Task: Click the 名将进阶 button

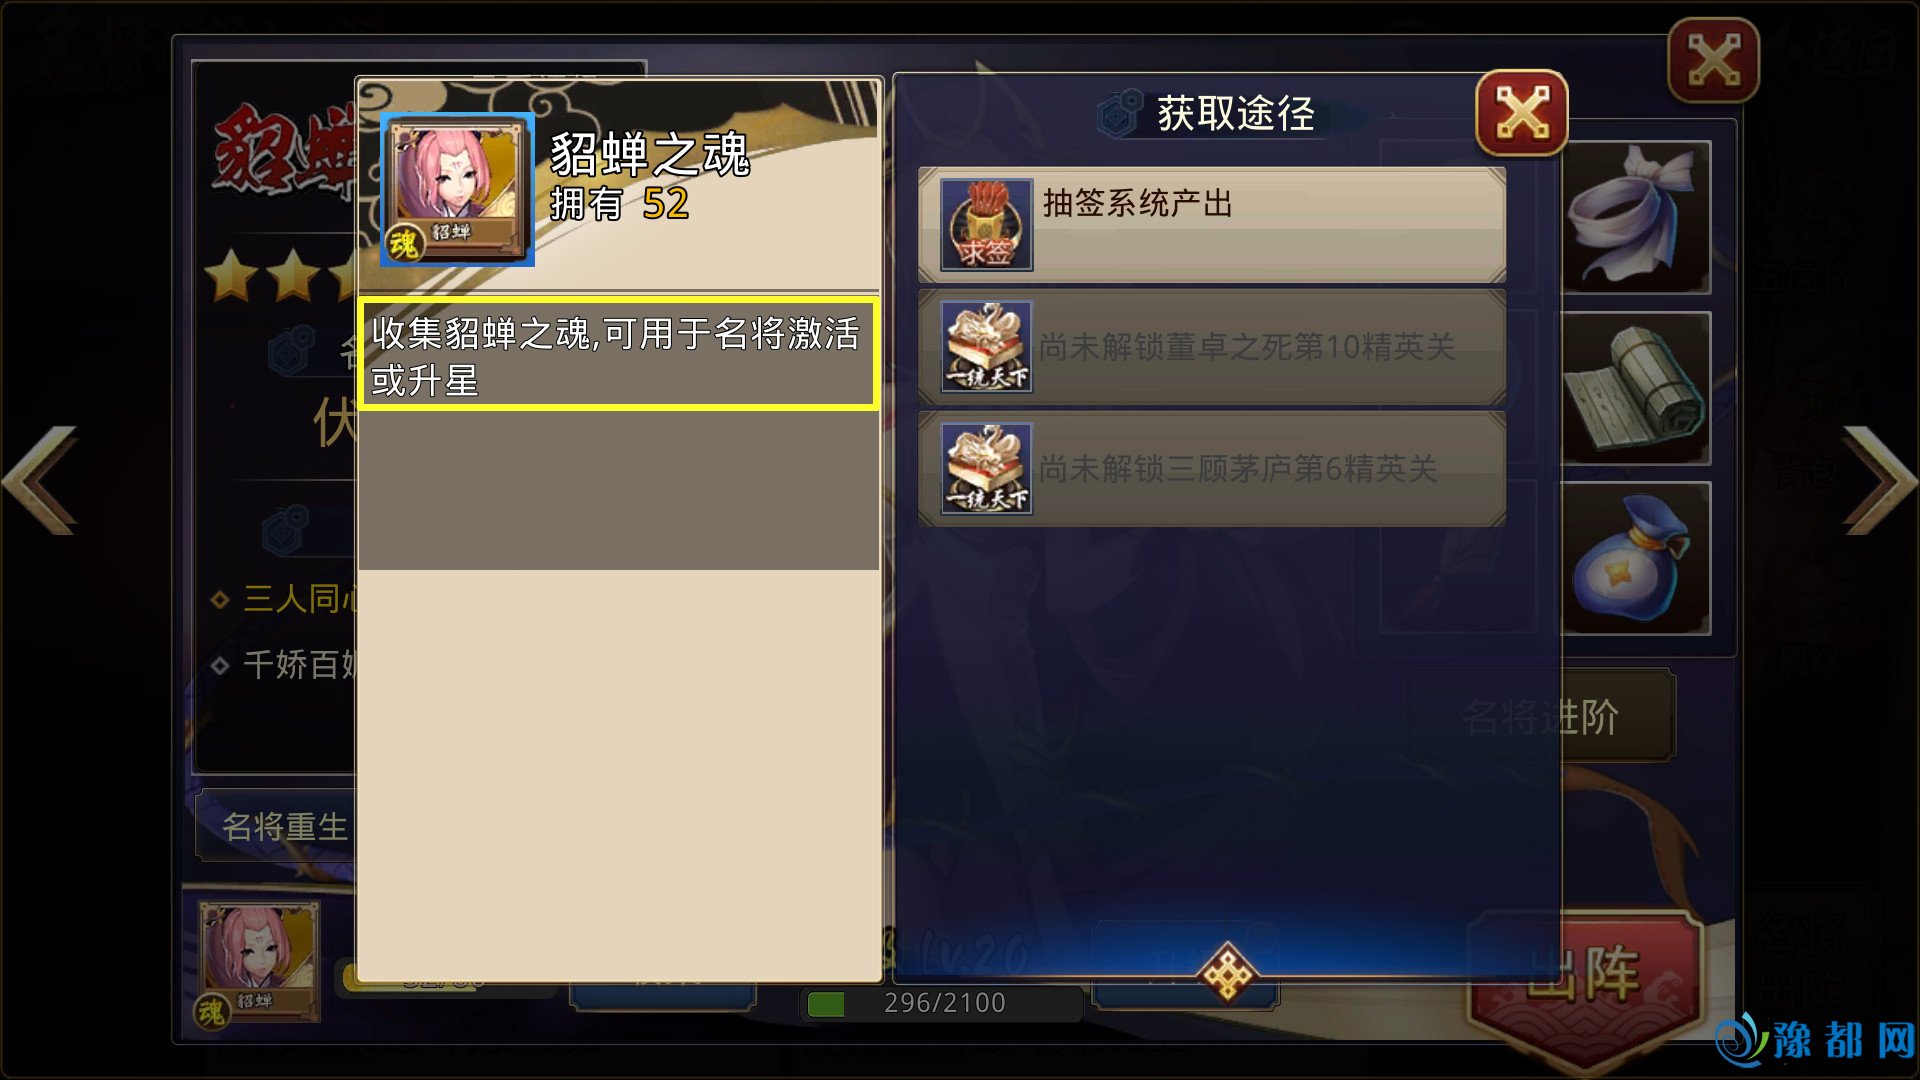Action: [1539, 716]
